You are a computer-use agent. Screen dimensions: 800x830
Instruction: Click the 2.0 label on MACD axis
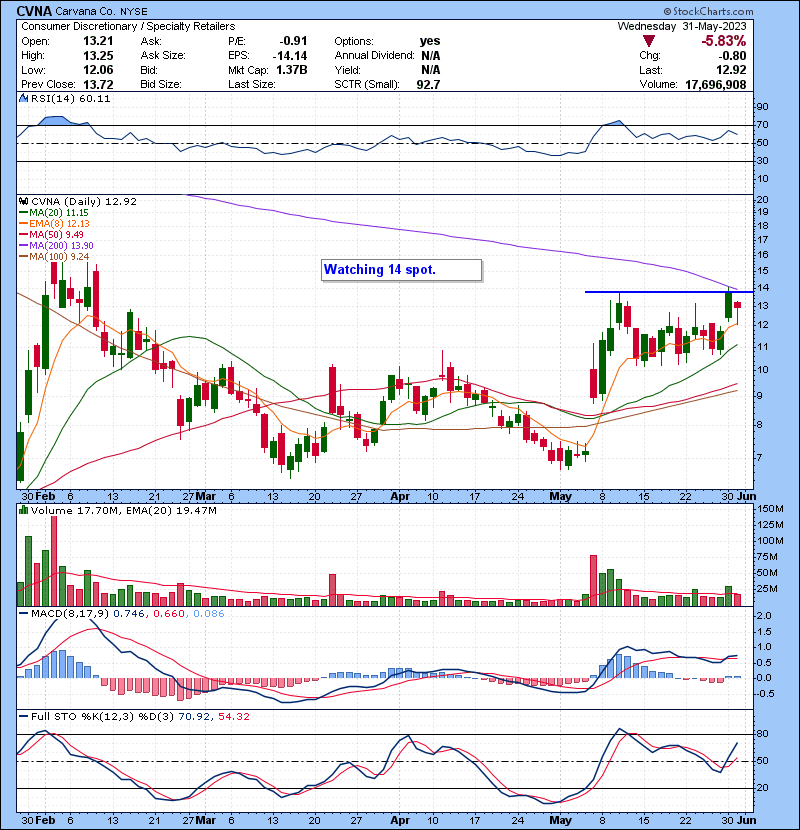click(764, 616)
